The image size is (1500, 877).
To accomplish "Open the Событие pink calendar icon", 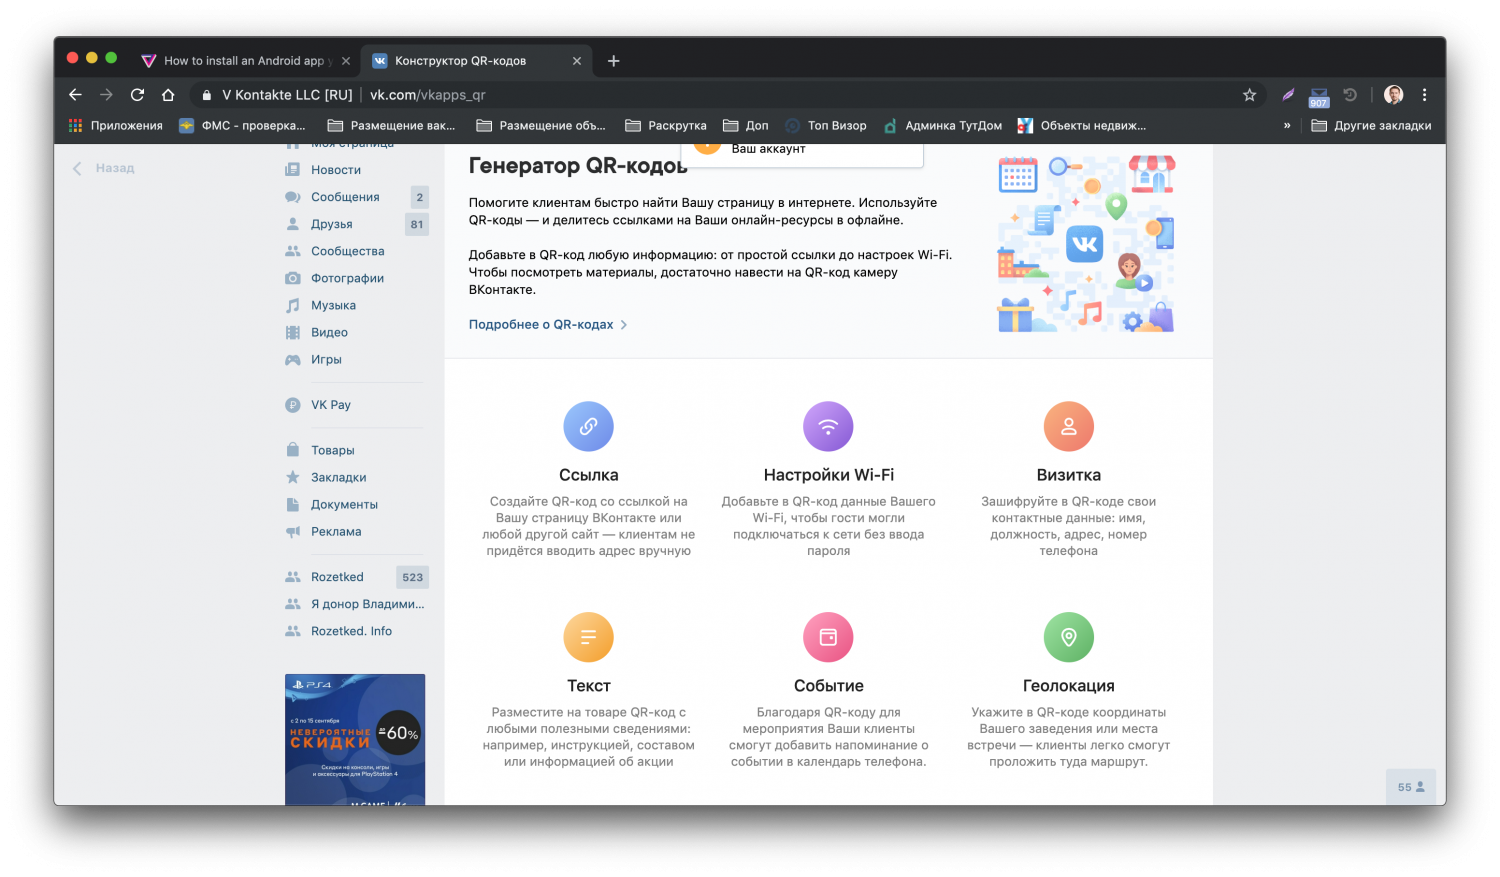I will tap(828, 637).
